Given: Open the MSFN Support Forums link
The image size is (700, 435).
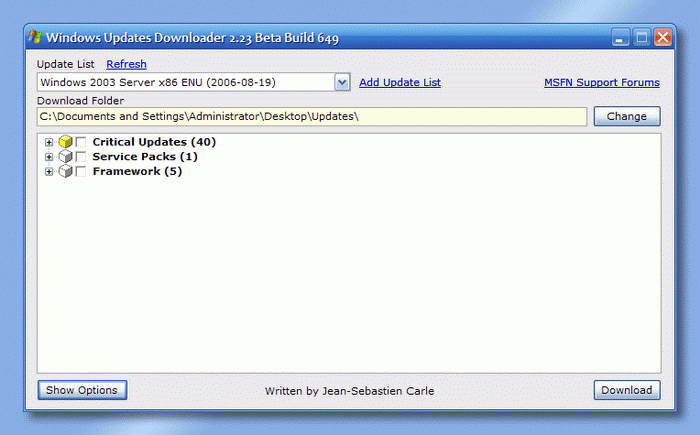Looking at the screenshot, I should click(x=602, y=82).
